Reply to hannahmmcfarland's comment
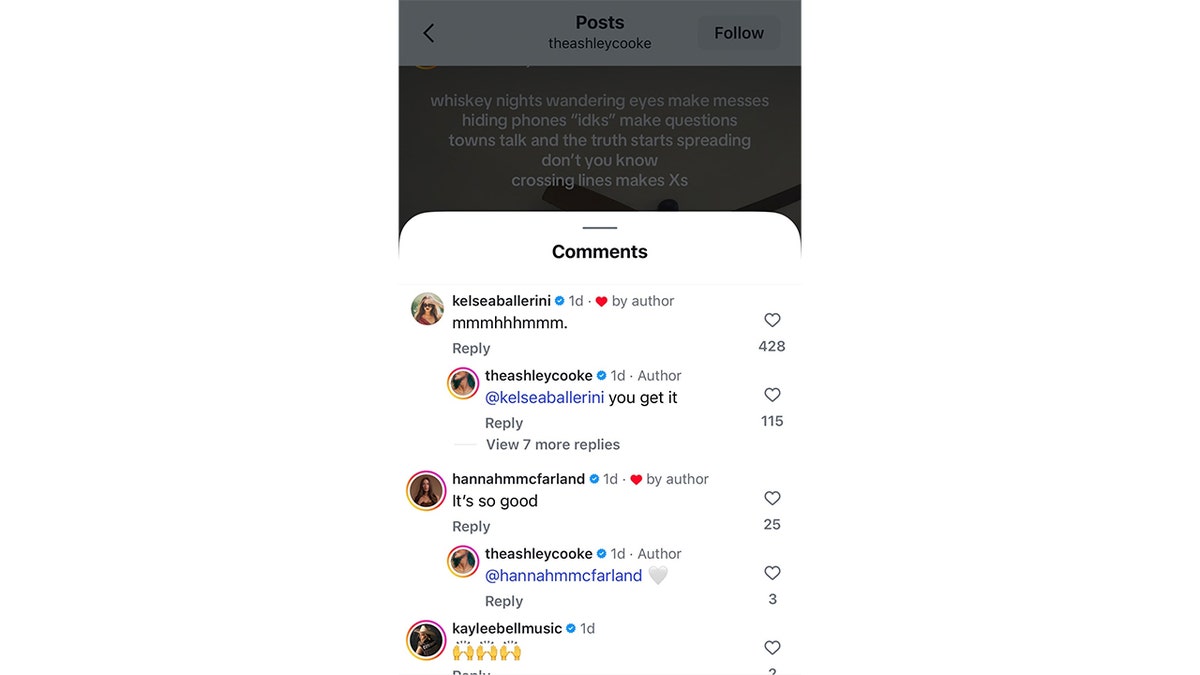 tap(471, 525)
